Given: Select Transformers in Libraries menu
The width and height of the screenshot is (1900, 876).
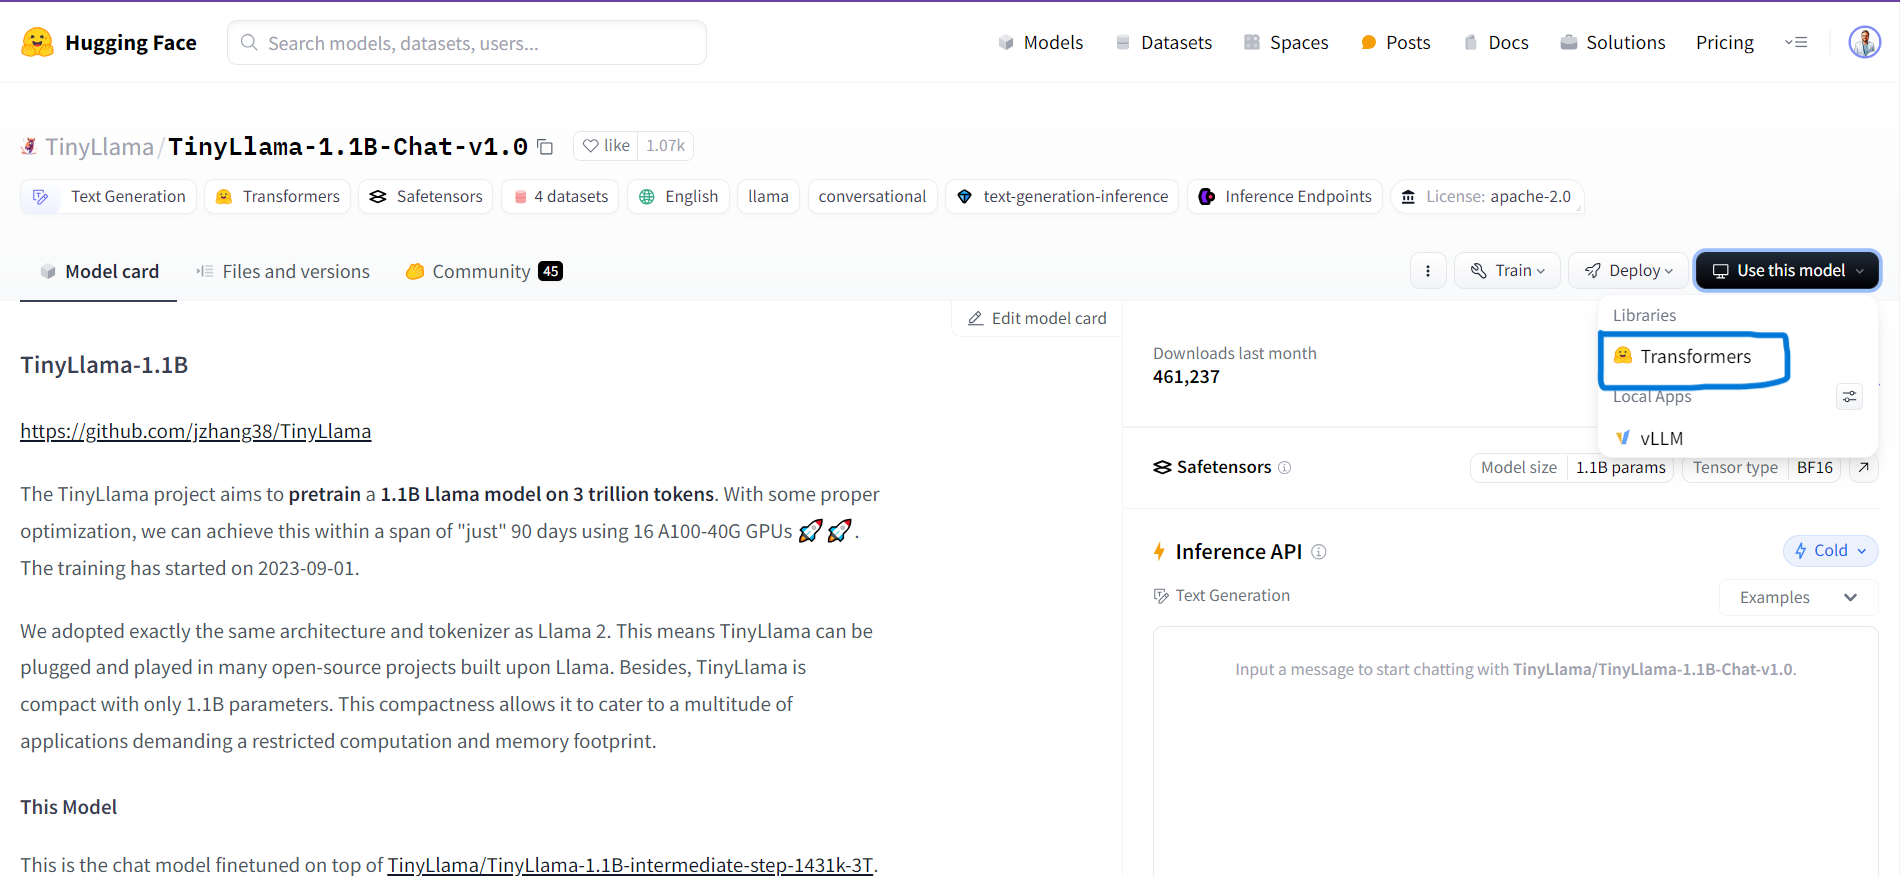Looking at the screenshot, I should click(1694, 357).
